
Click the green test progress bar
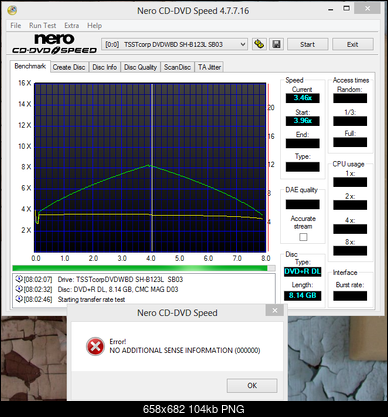pyautogui.click(x=144, y=268)
